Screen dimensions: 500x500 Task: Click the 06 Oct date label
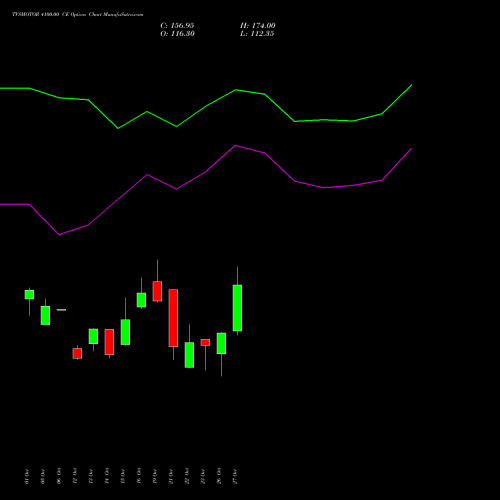[x=59, y=476]
